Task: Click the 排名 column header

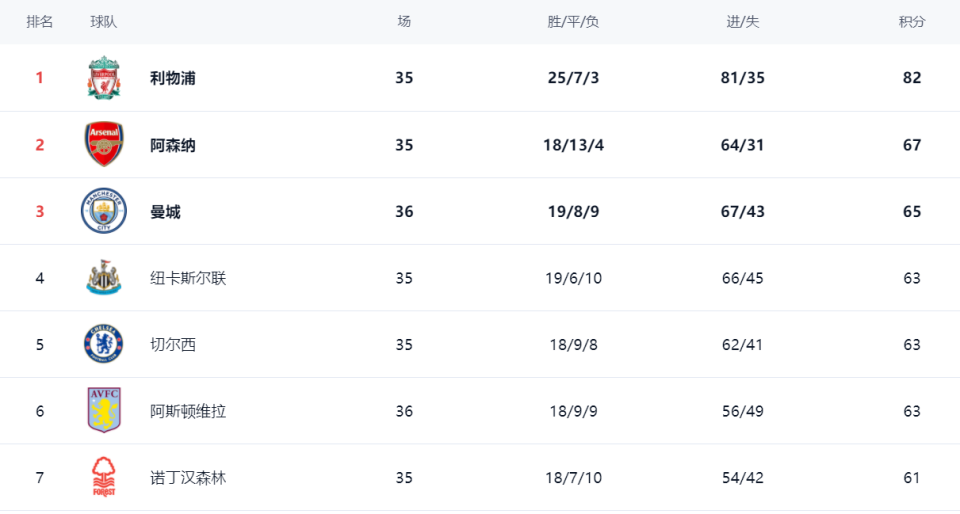Action: tap(40, 22)
